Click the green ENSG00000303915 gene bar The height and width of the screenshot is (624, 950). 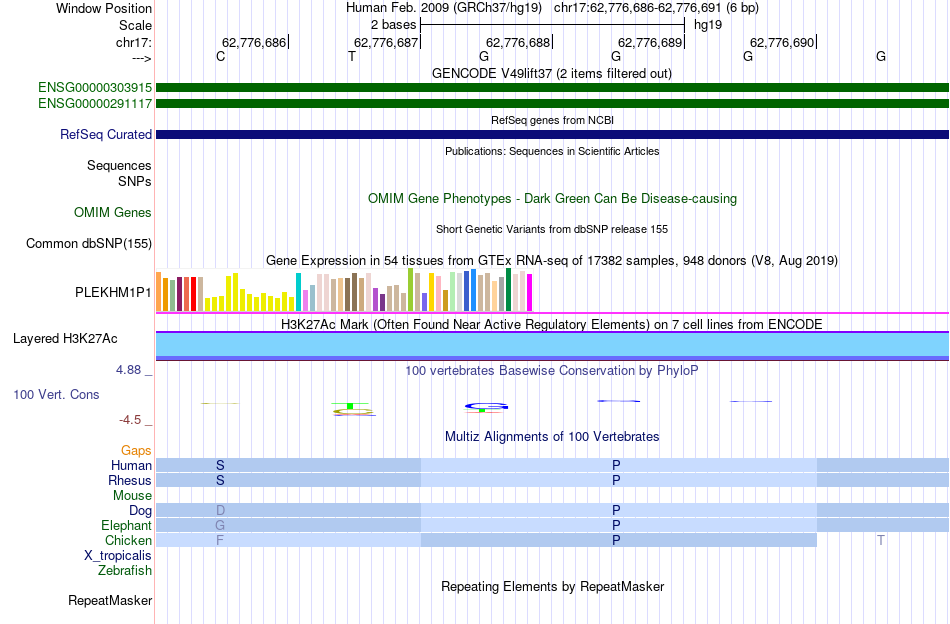(x=552, y=88)
